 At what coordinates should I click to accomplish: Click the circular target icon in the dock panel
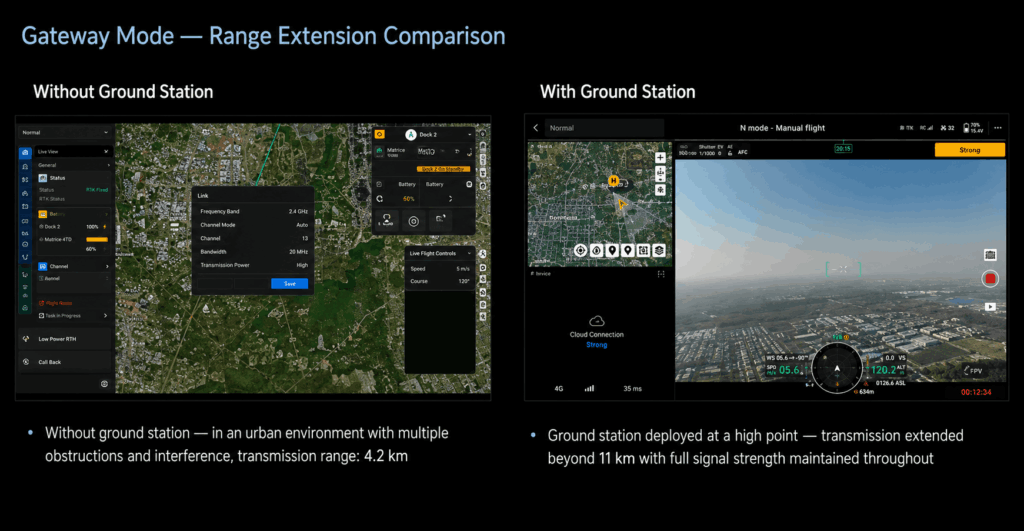point(413,221)
